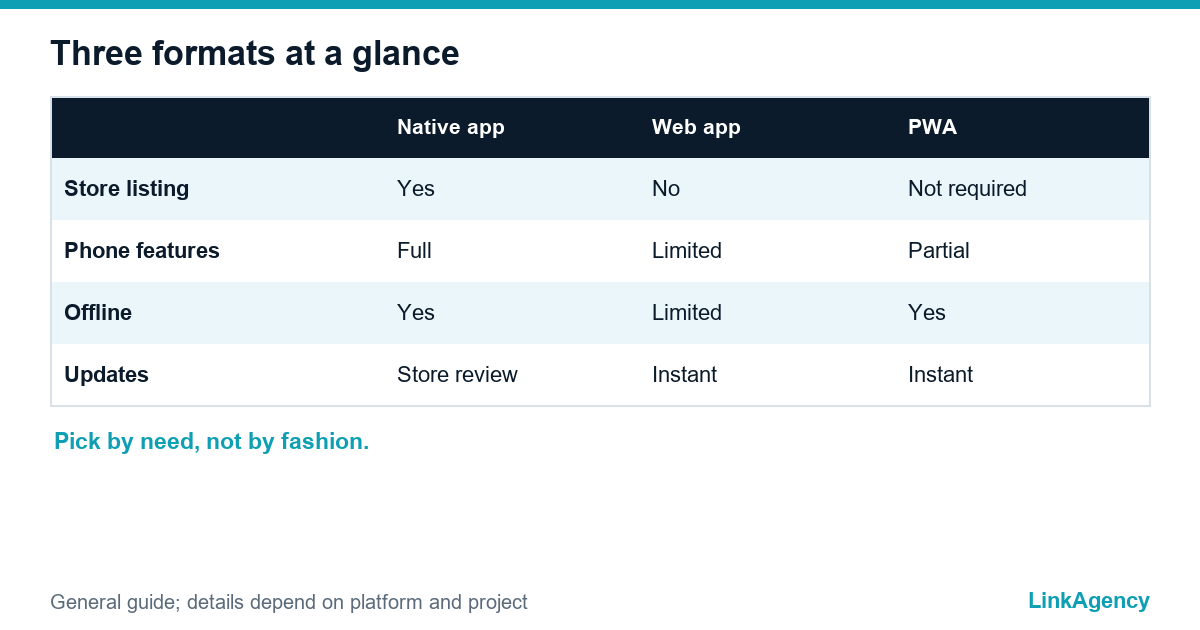Image resolution: width=1200 pixels, height=630 pixels.
Task: Click the "LinkAgency" brand text
Action: pos(1089,600)
